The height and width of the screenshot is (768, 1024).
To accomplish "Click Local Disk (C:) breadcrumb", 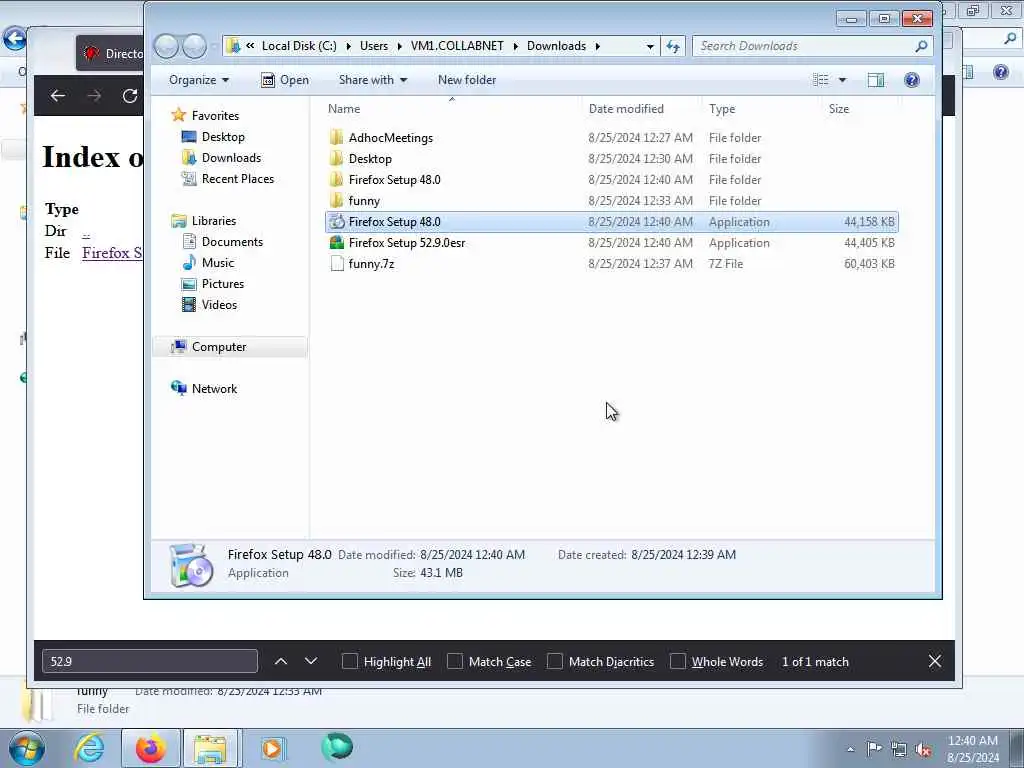I will [299, 46].
